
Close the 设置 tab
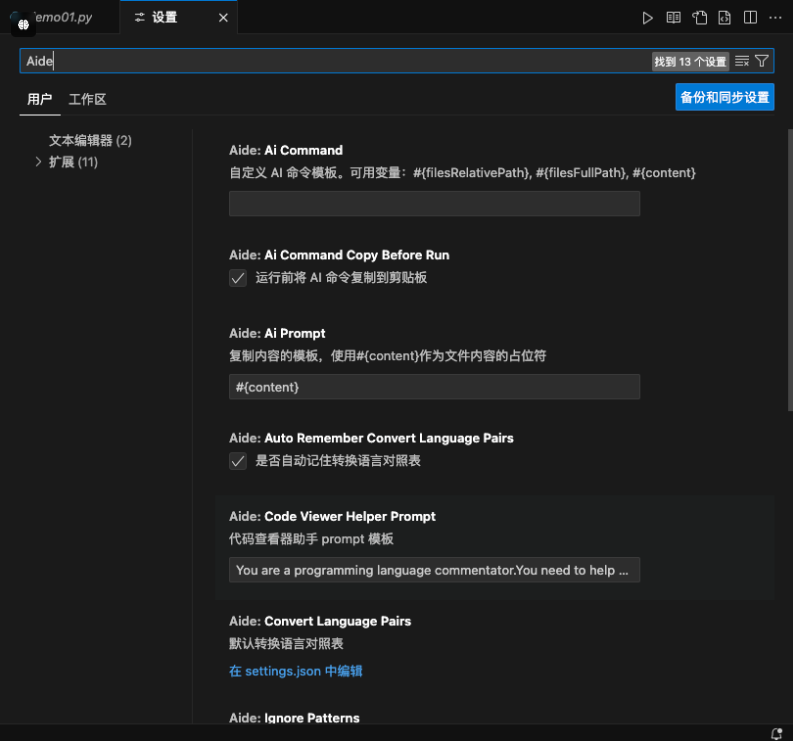tap(223, 18)
